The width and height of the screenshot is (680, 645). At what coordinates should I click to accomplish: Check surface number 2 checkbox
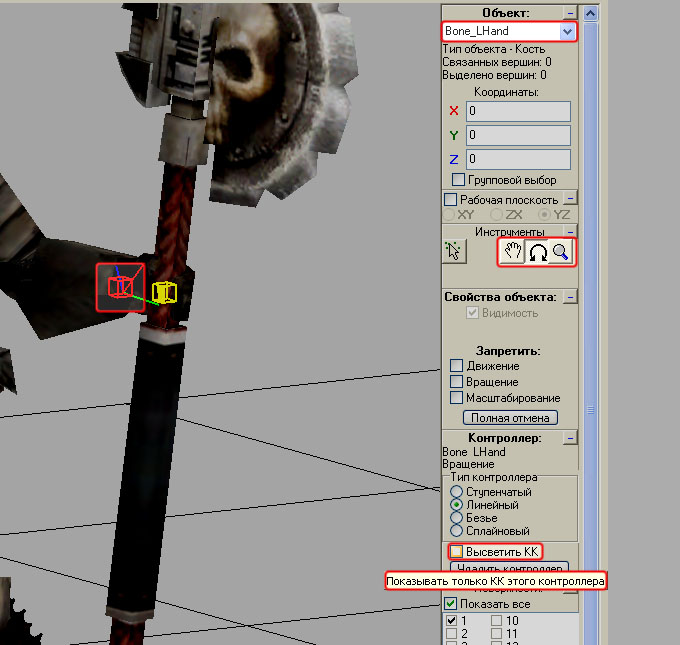tap(451, 634)
